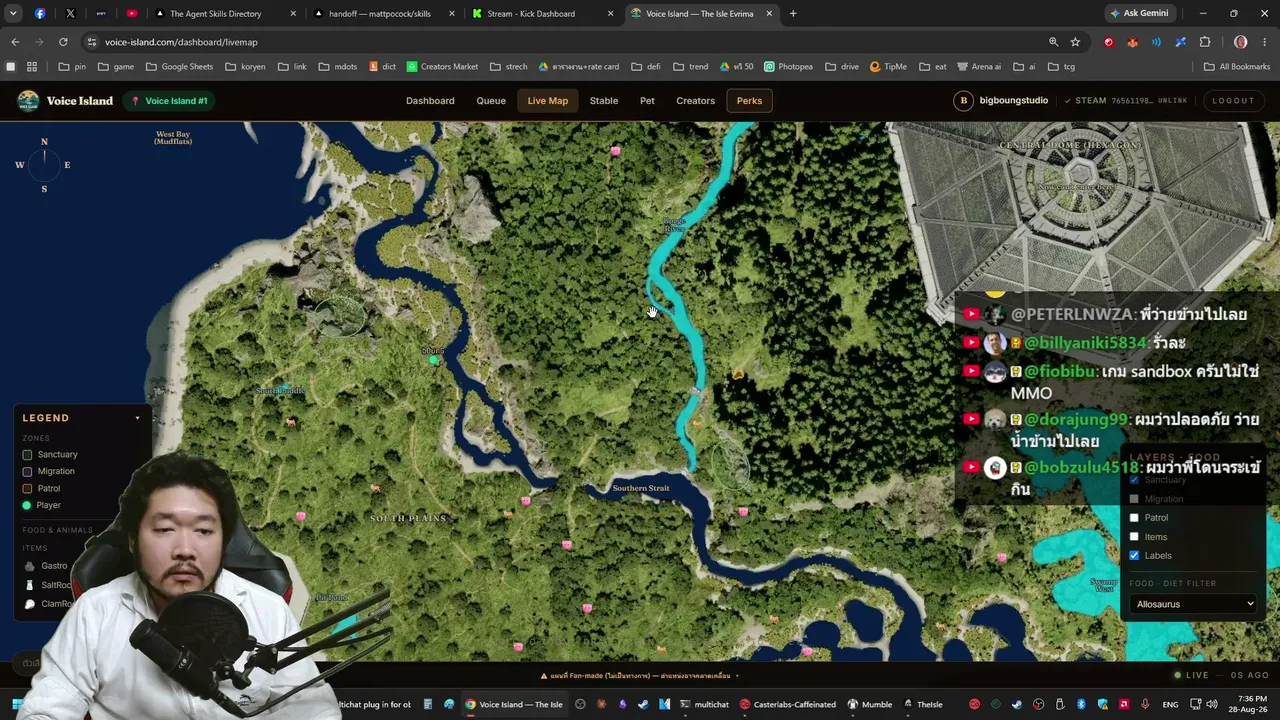Switch to the handoff mattpocock/skills tab
1280x720 pixels.
tap(387, 13)
